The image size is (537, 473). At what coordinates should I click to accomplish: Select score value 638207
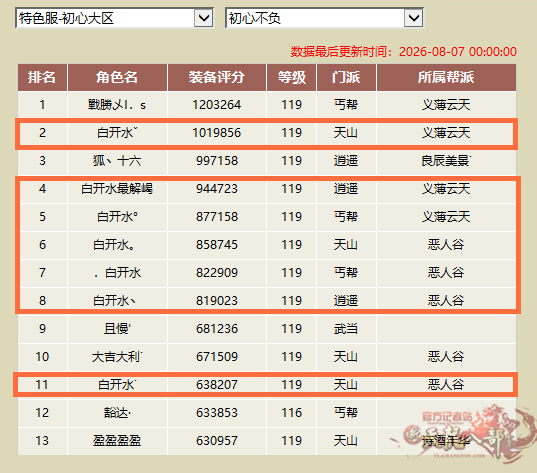(217, 385)
